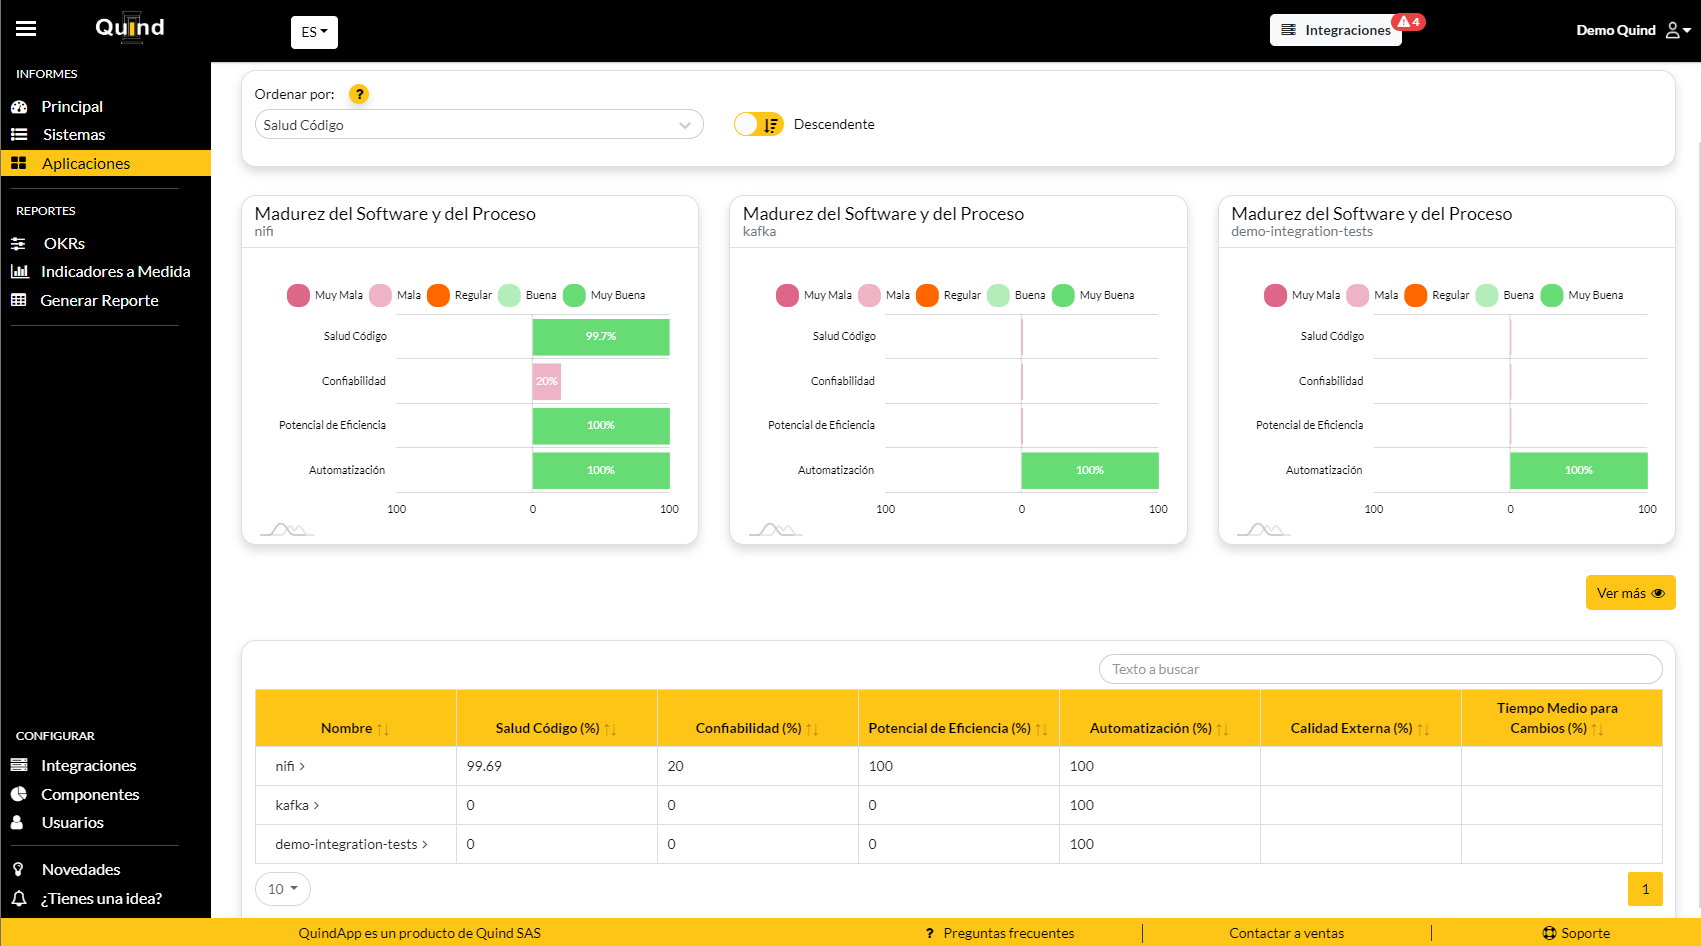
Task: Go to Sistemas in the sidebar
Action: [73, 134]
